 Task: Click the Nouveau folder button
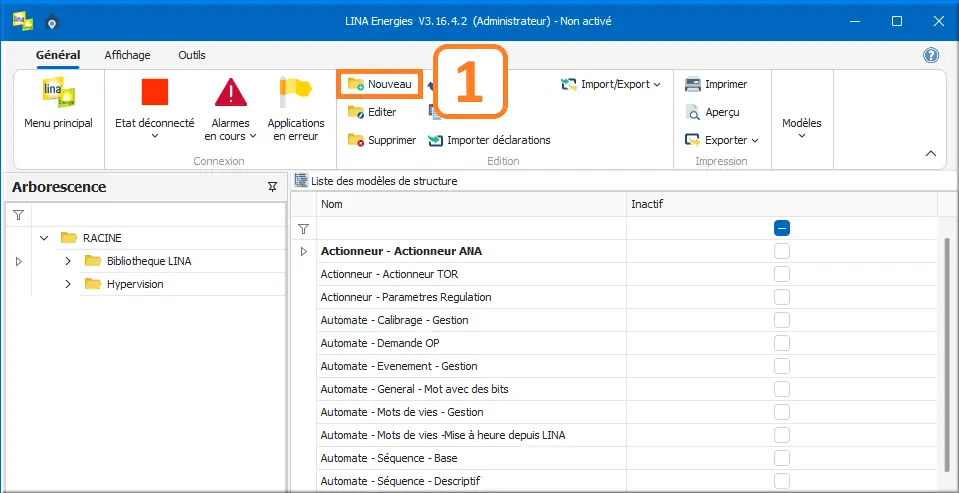click(x=380, y=84)
